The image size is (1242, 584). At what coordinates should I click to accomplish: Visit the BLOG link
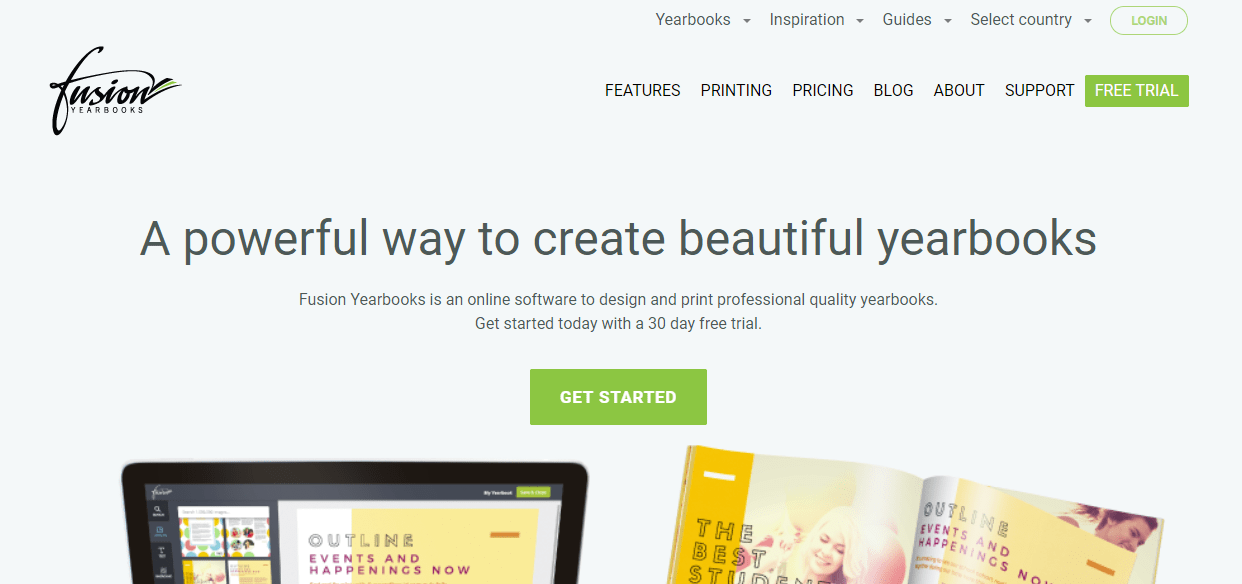(893, 90)
